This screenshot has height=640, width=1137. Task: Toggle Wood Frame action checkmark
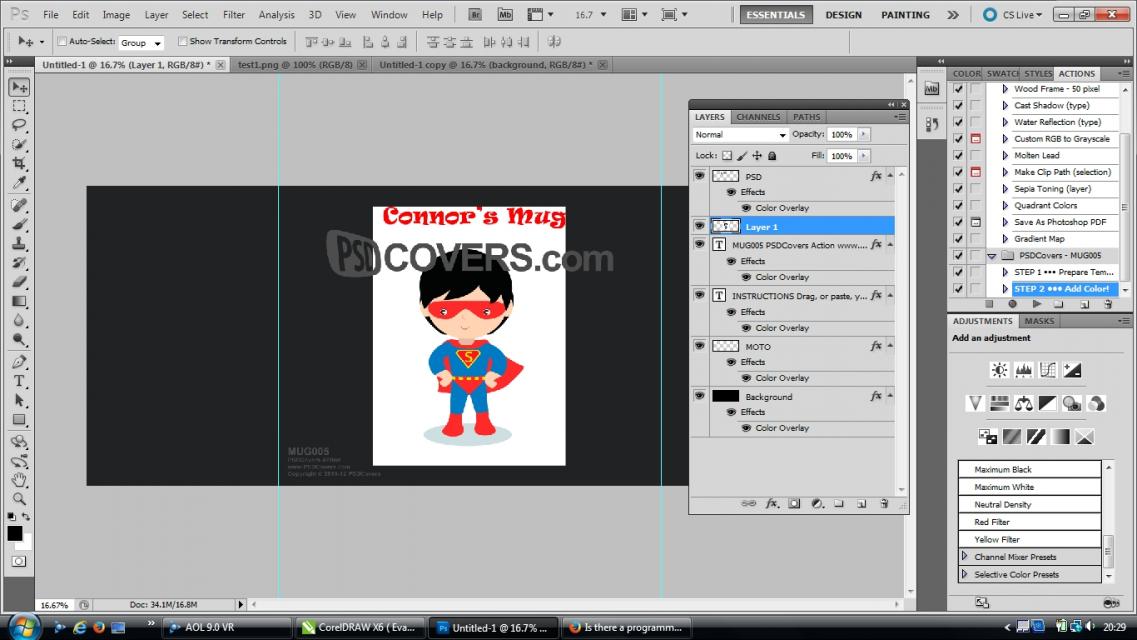click(958, 88)
